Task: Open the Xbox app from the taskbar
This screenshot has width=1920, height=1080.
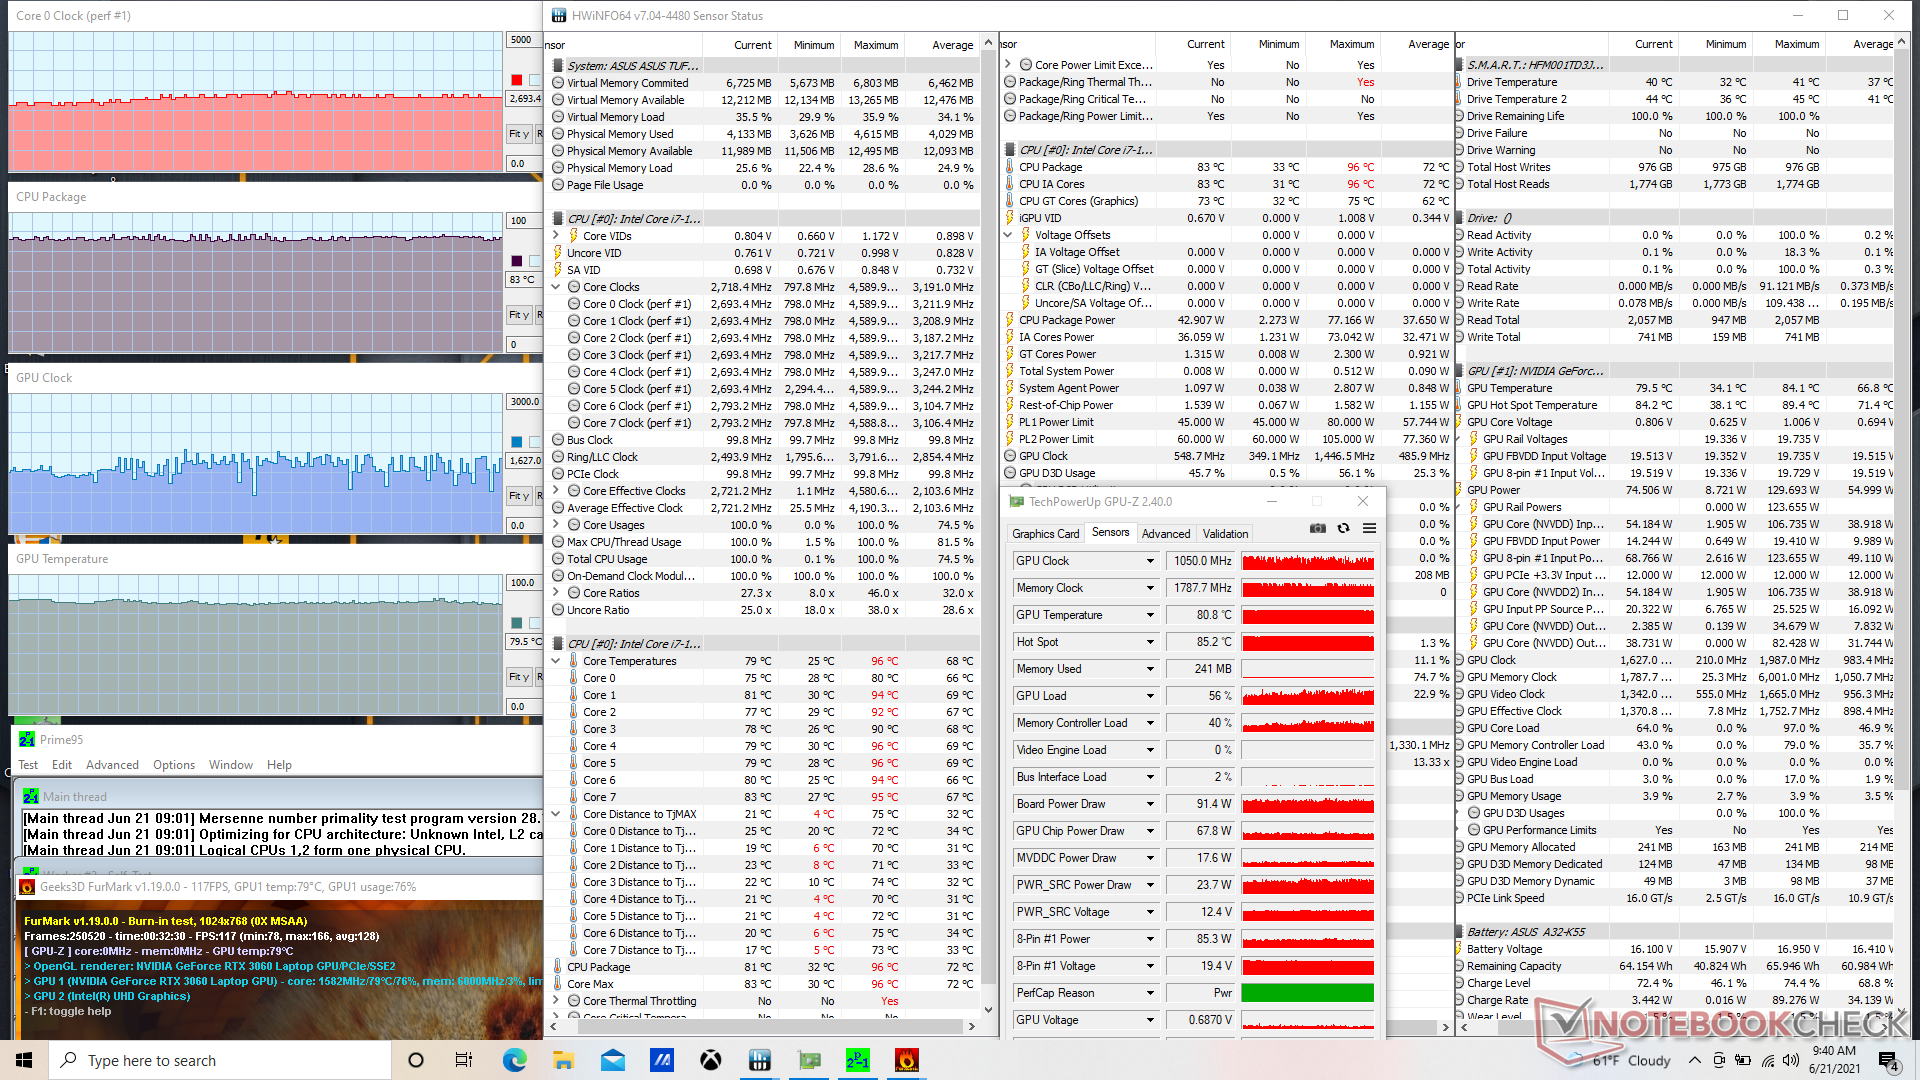Action: 710,1060
